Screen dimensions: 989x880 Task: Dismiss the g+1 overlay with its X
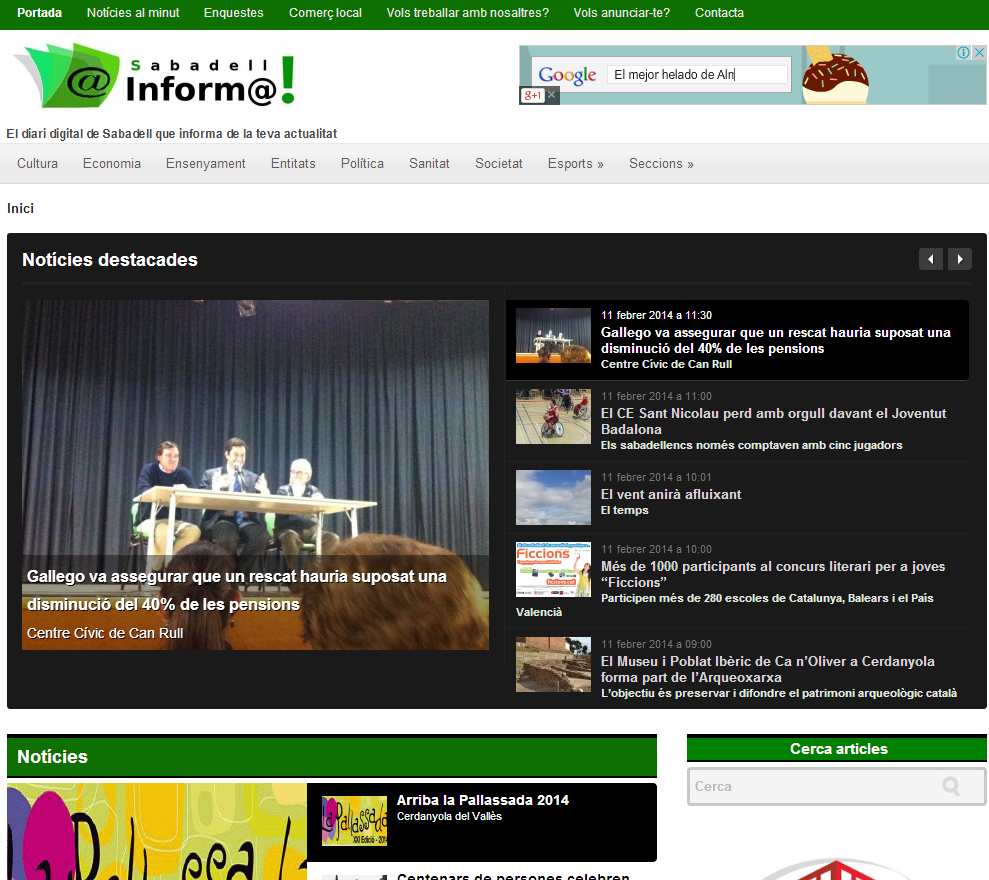point(552,95)
